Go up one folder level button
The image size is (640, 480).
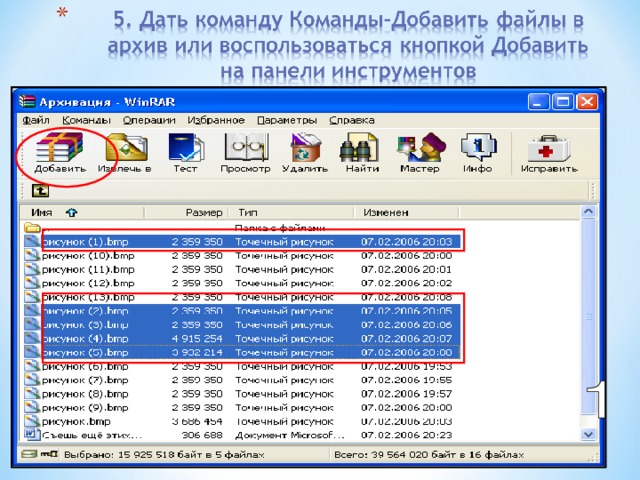41,189
